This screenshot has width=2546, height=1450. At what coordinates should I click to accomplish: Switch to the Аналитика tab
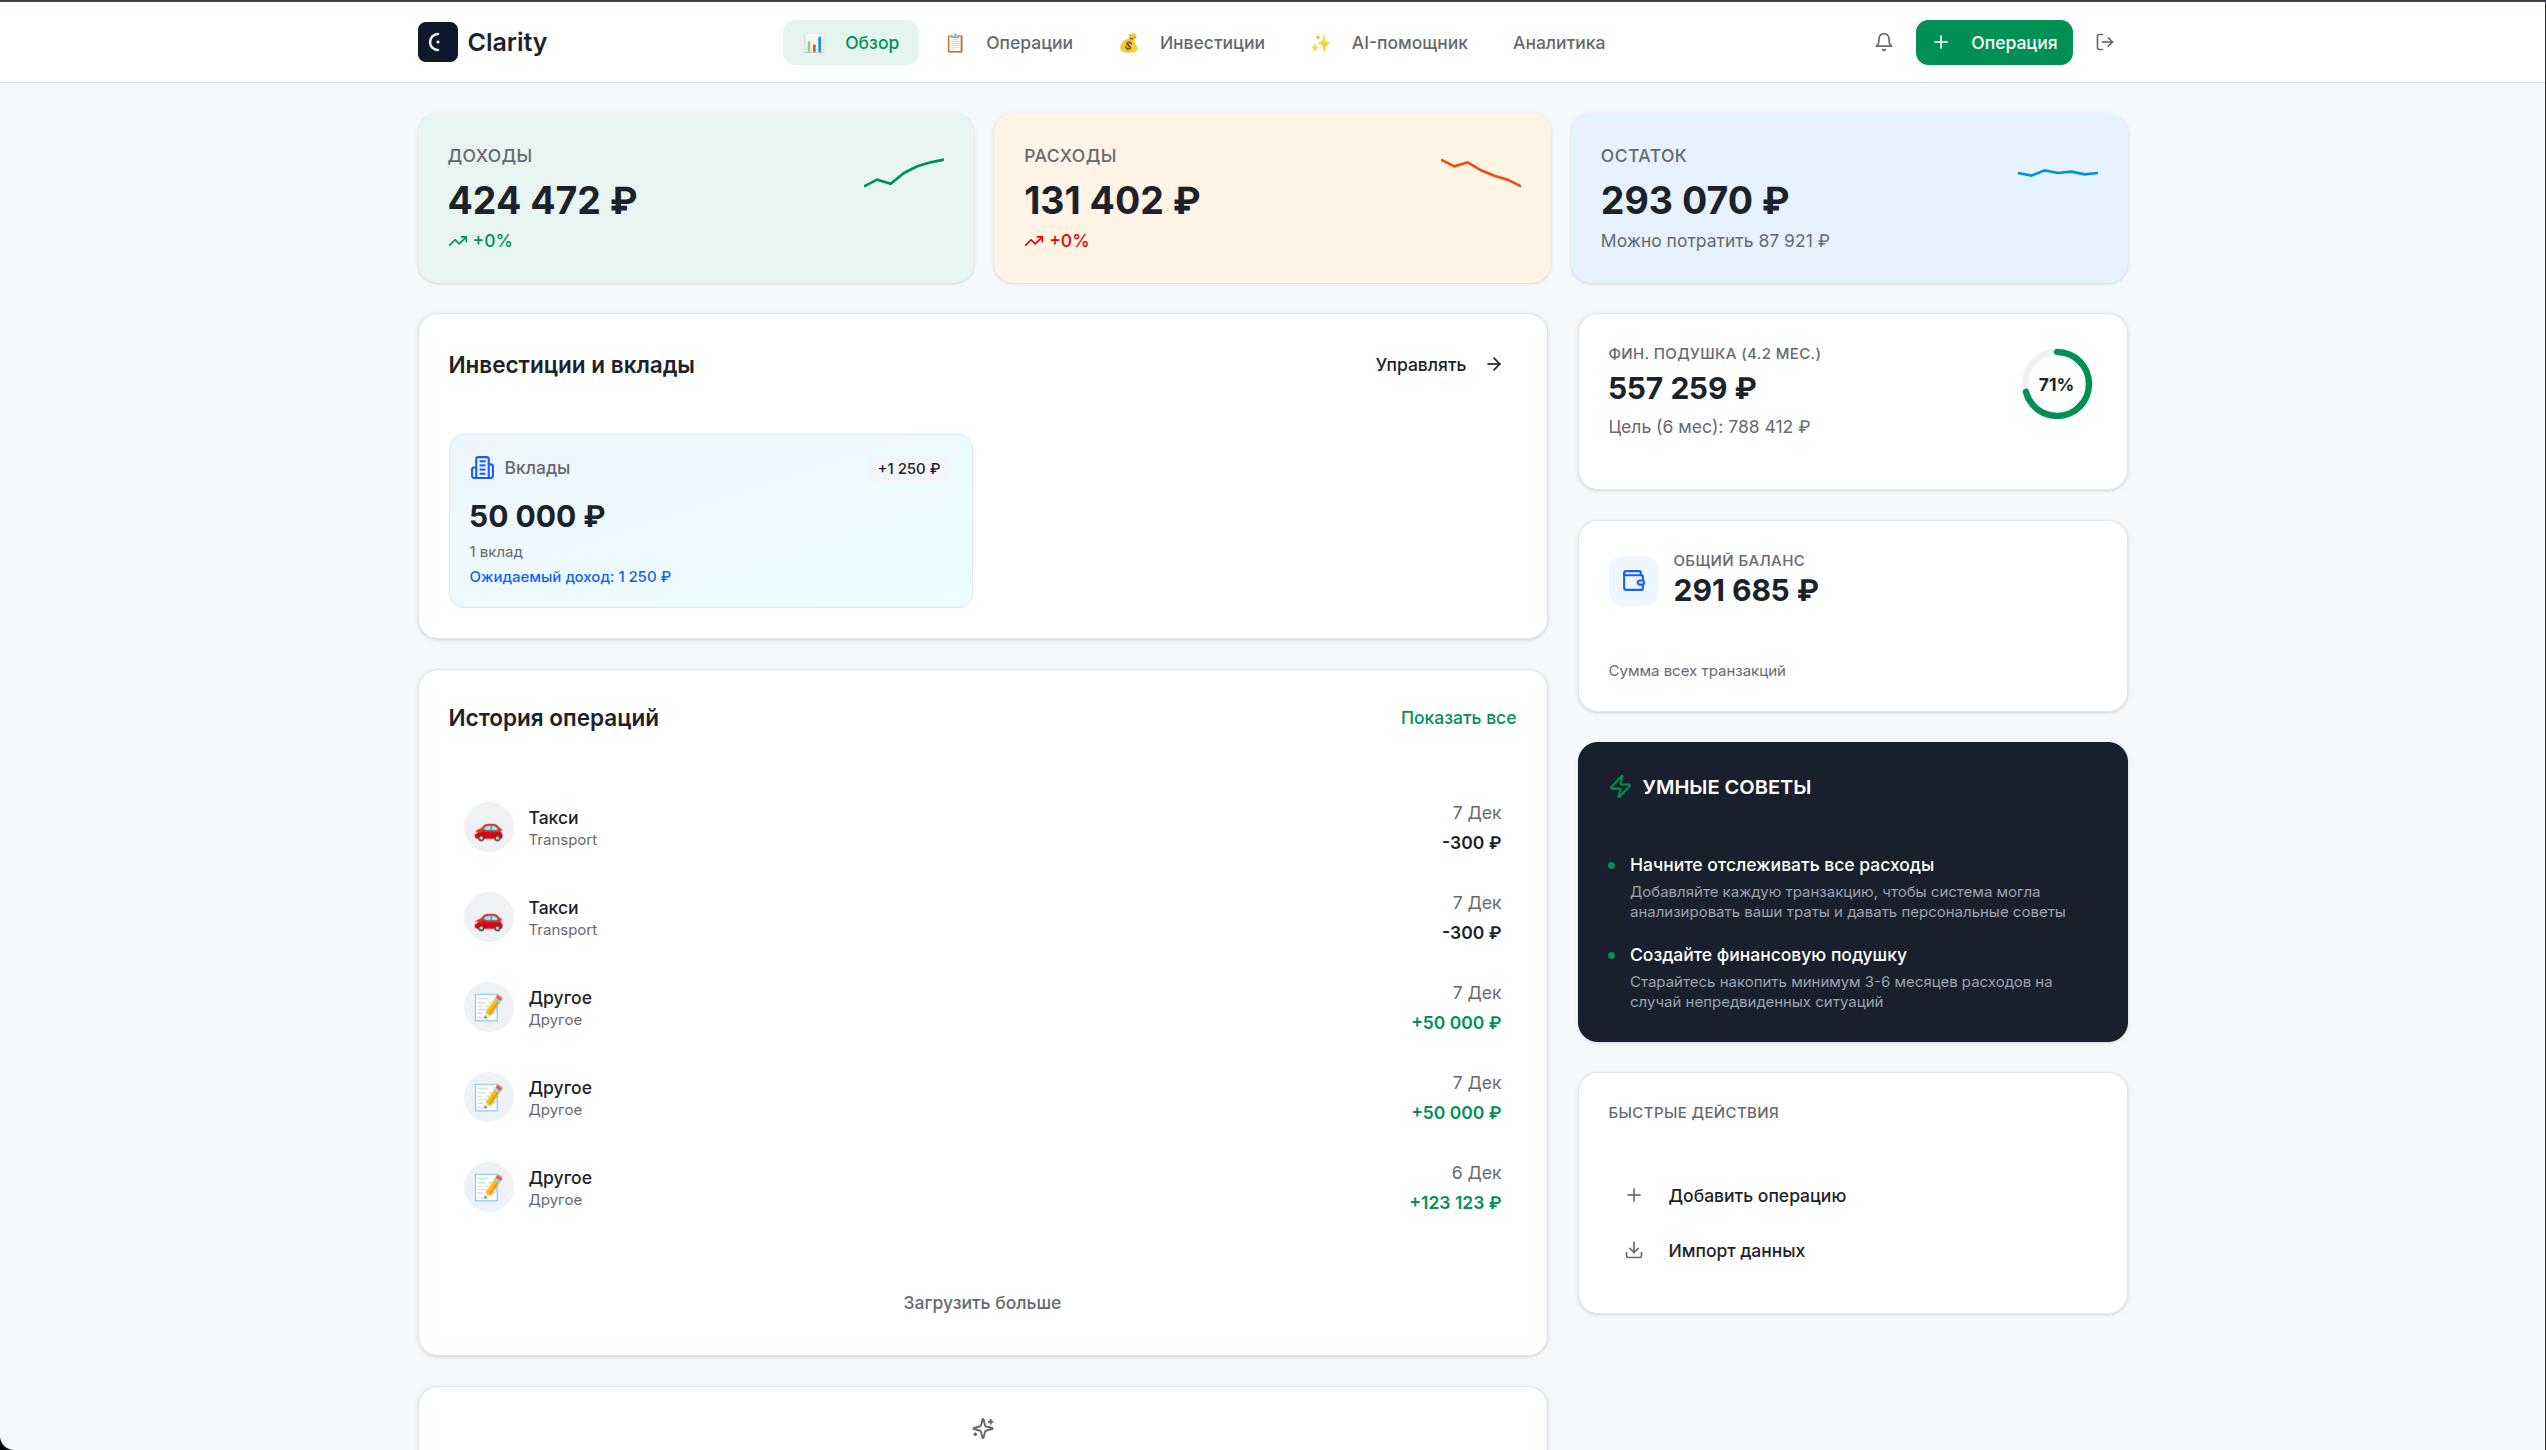[1558, 42]
